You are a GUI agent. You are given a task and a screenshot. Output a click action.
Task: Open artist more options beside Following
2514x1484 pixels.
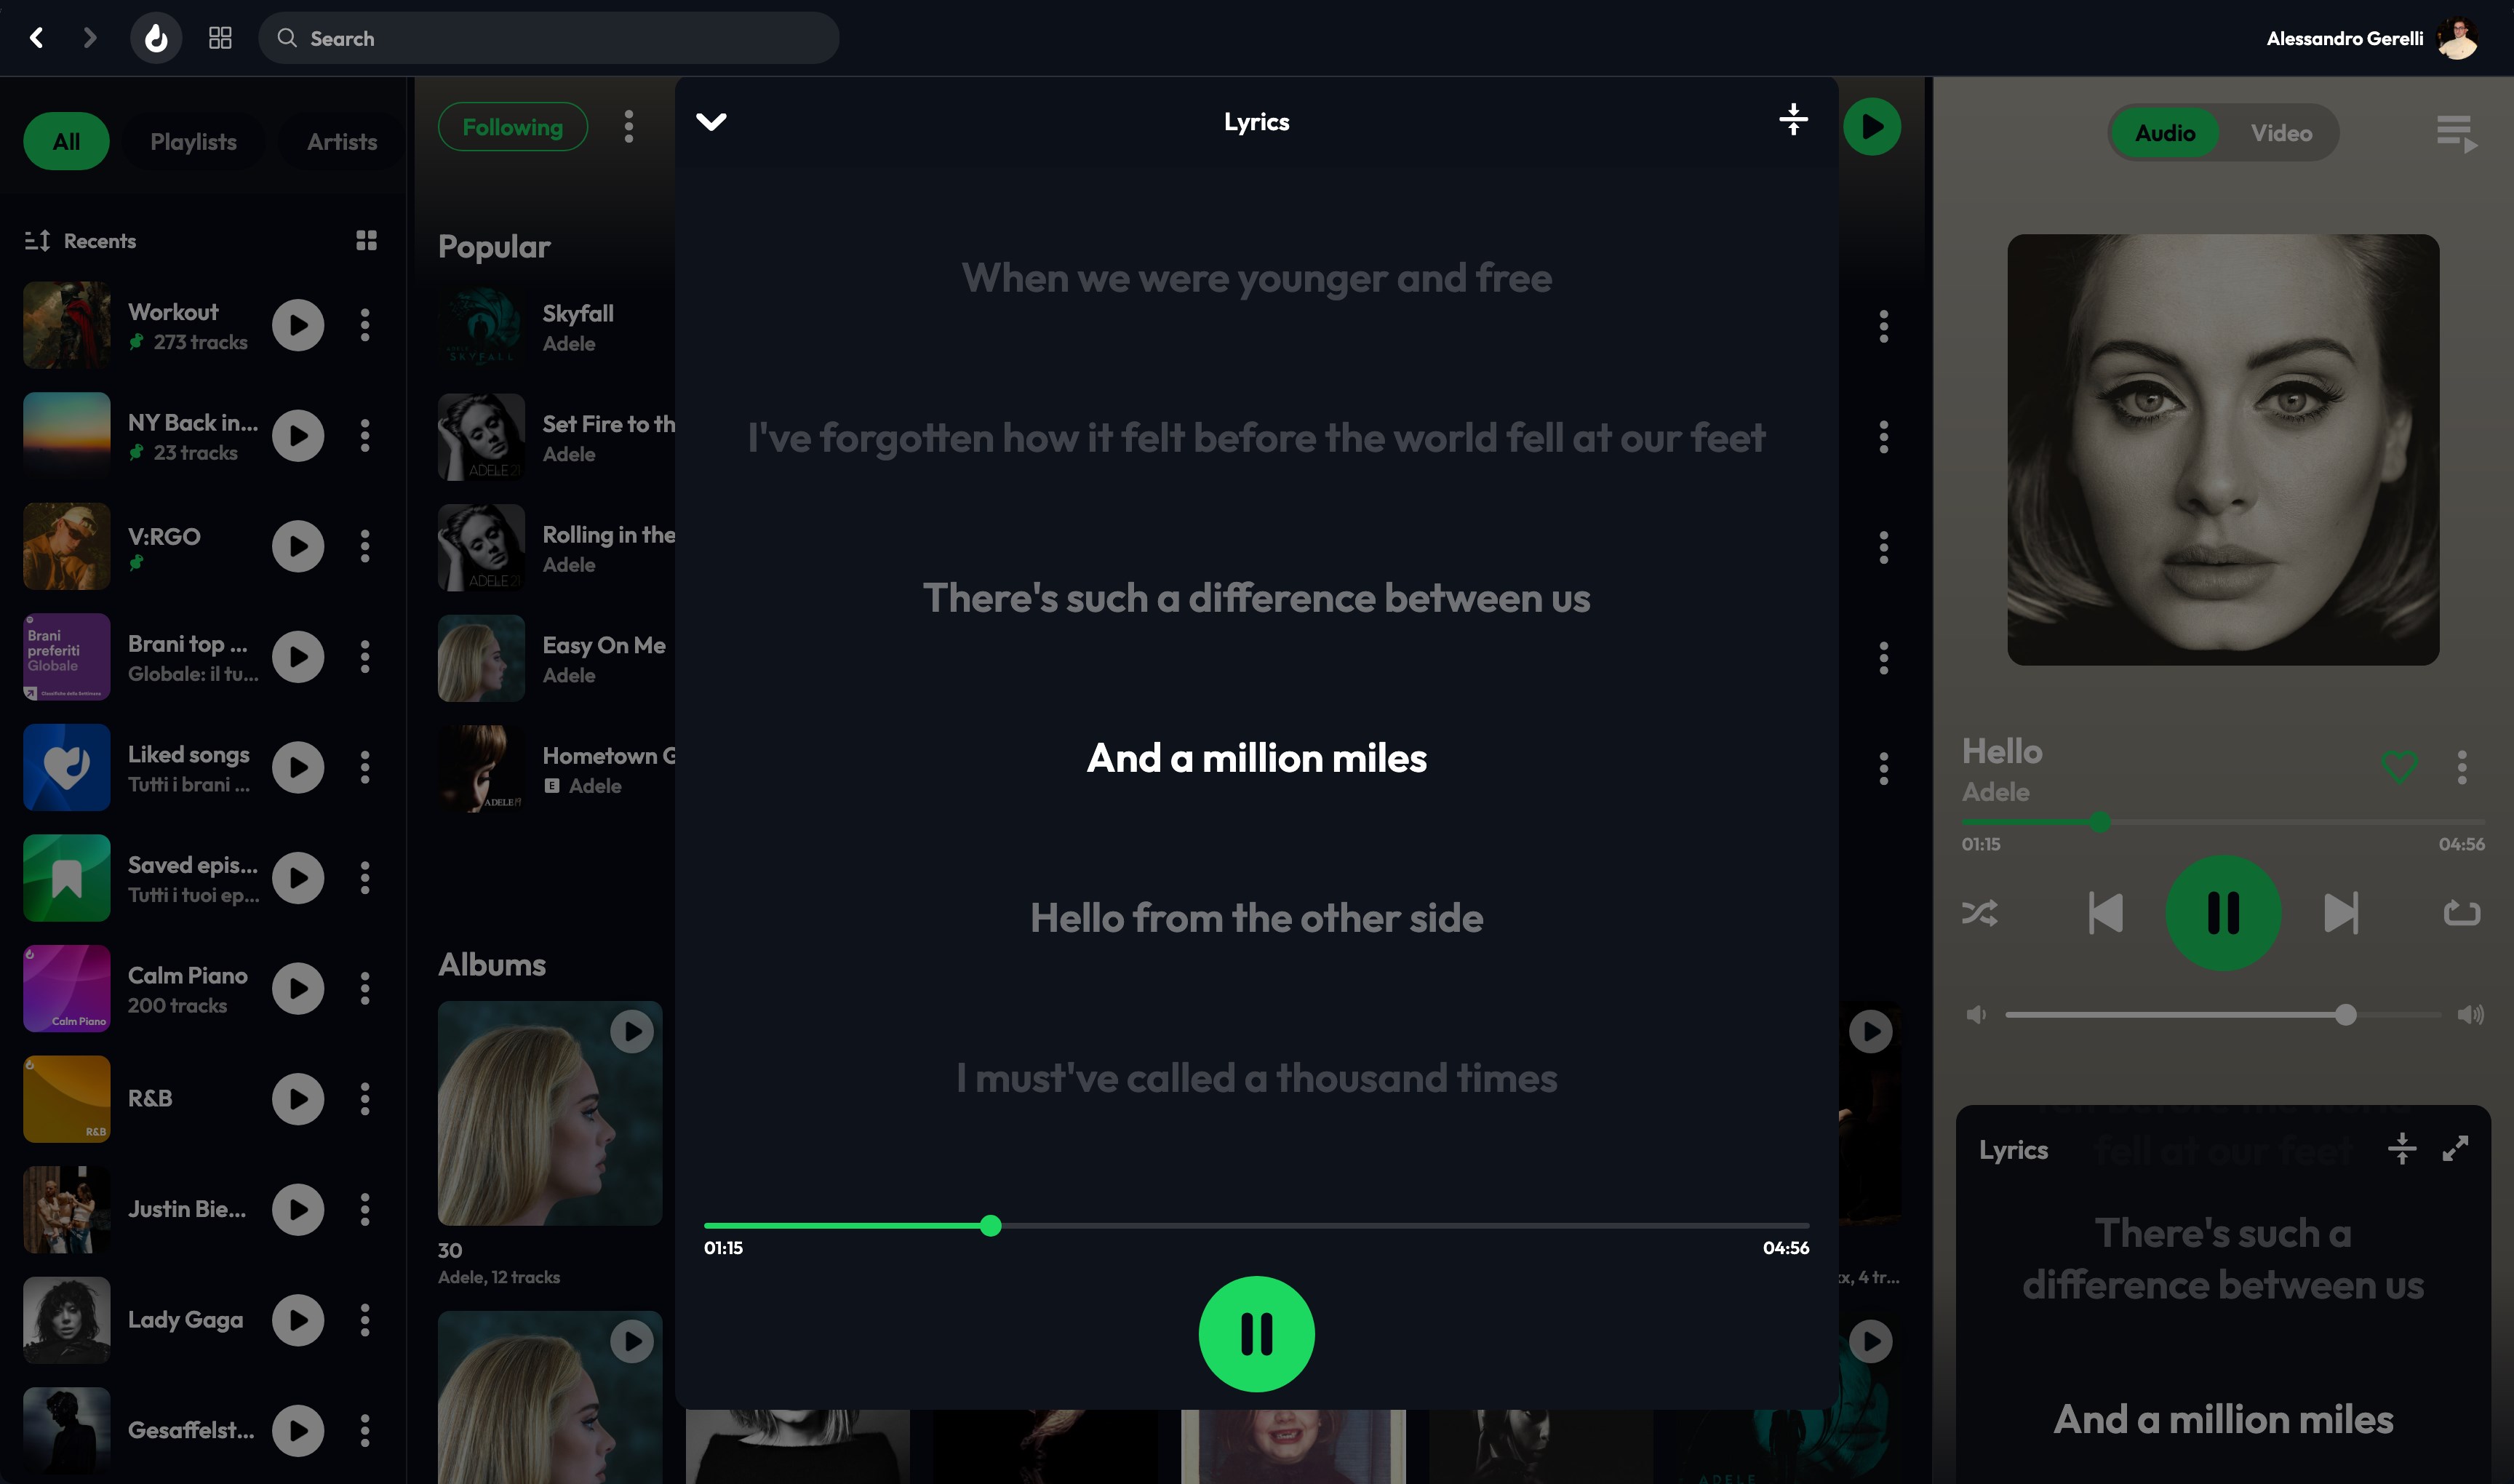coord(628,126)
